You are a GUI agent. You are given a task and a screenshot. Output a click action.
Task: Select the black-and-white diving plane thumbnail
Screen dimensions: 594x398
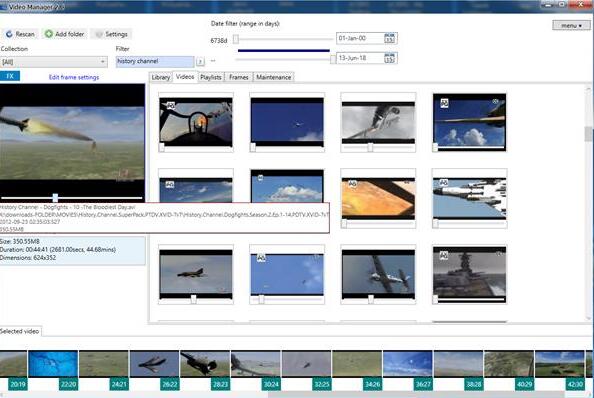point(378,122)
